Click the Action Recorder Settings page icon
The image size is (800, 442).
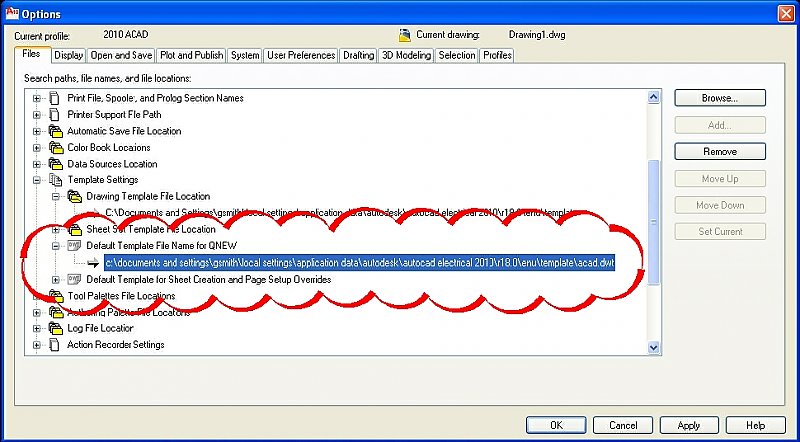[x=54, y=345]
